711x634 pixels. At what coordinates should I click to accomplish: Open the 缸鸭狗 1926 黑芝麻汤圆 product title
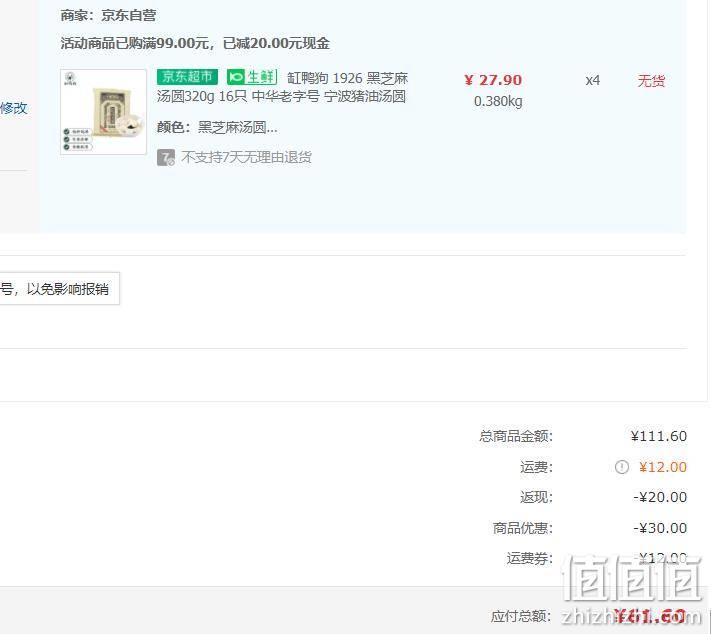click(282, 87)
